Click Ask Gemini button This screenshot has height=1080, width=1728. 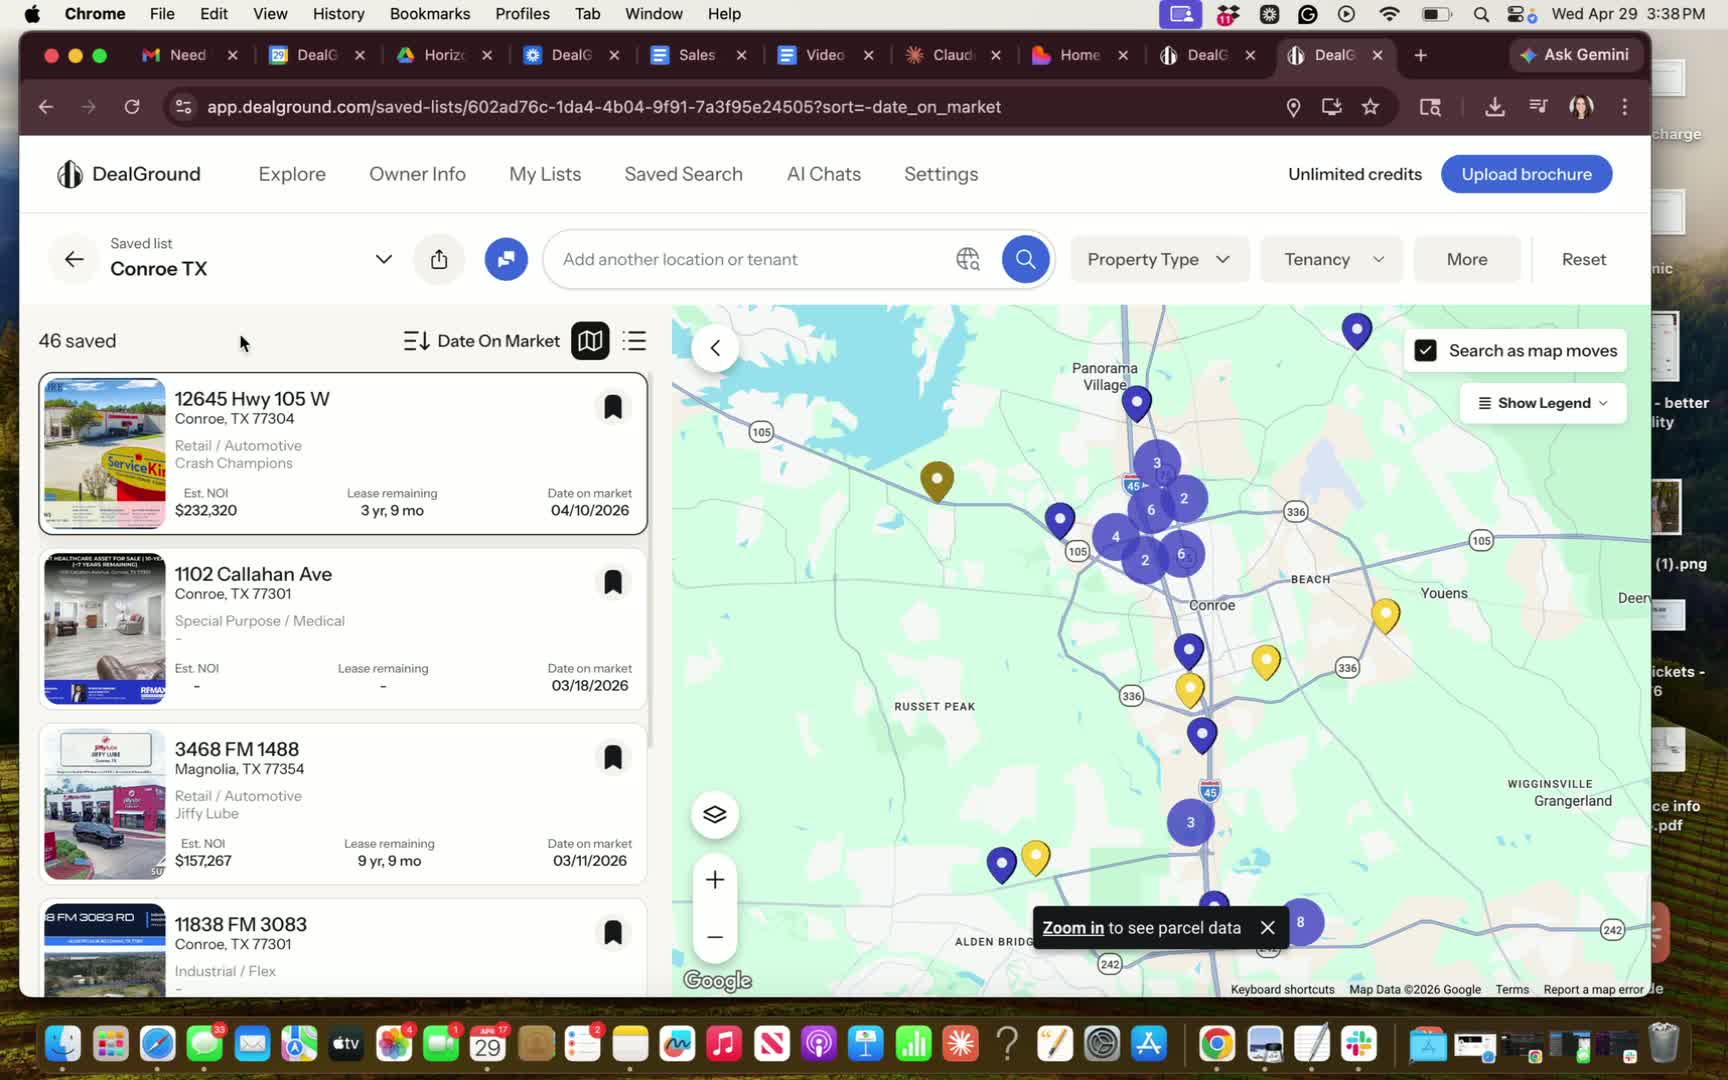pyautogui.click(x=1574, y=55)
